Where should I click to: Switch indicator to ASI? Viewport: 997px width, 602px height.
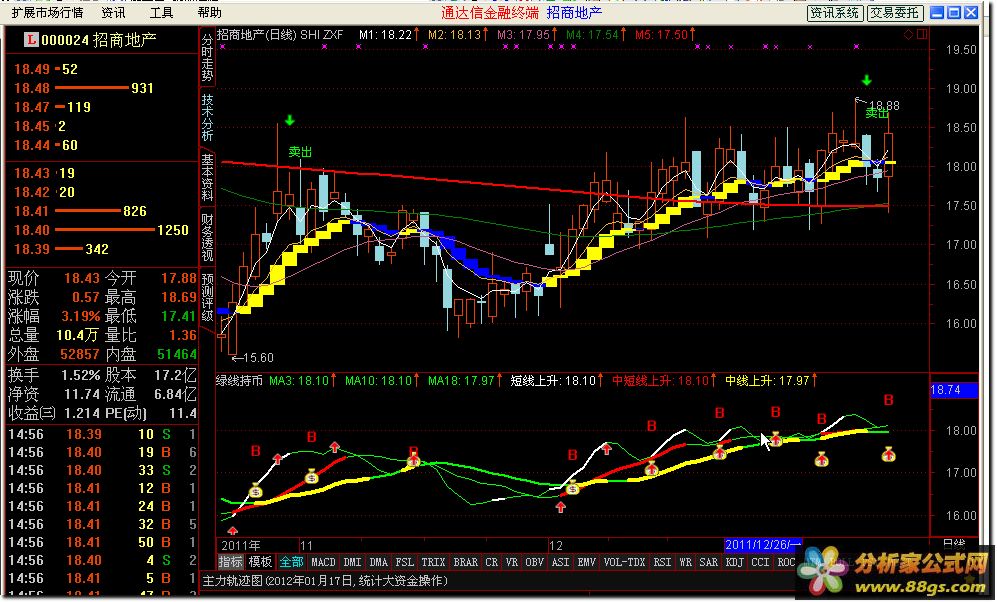(x=560, y=562)
